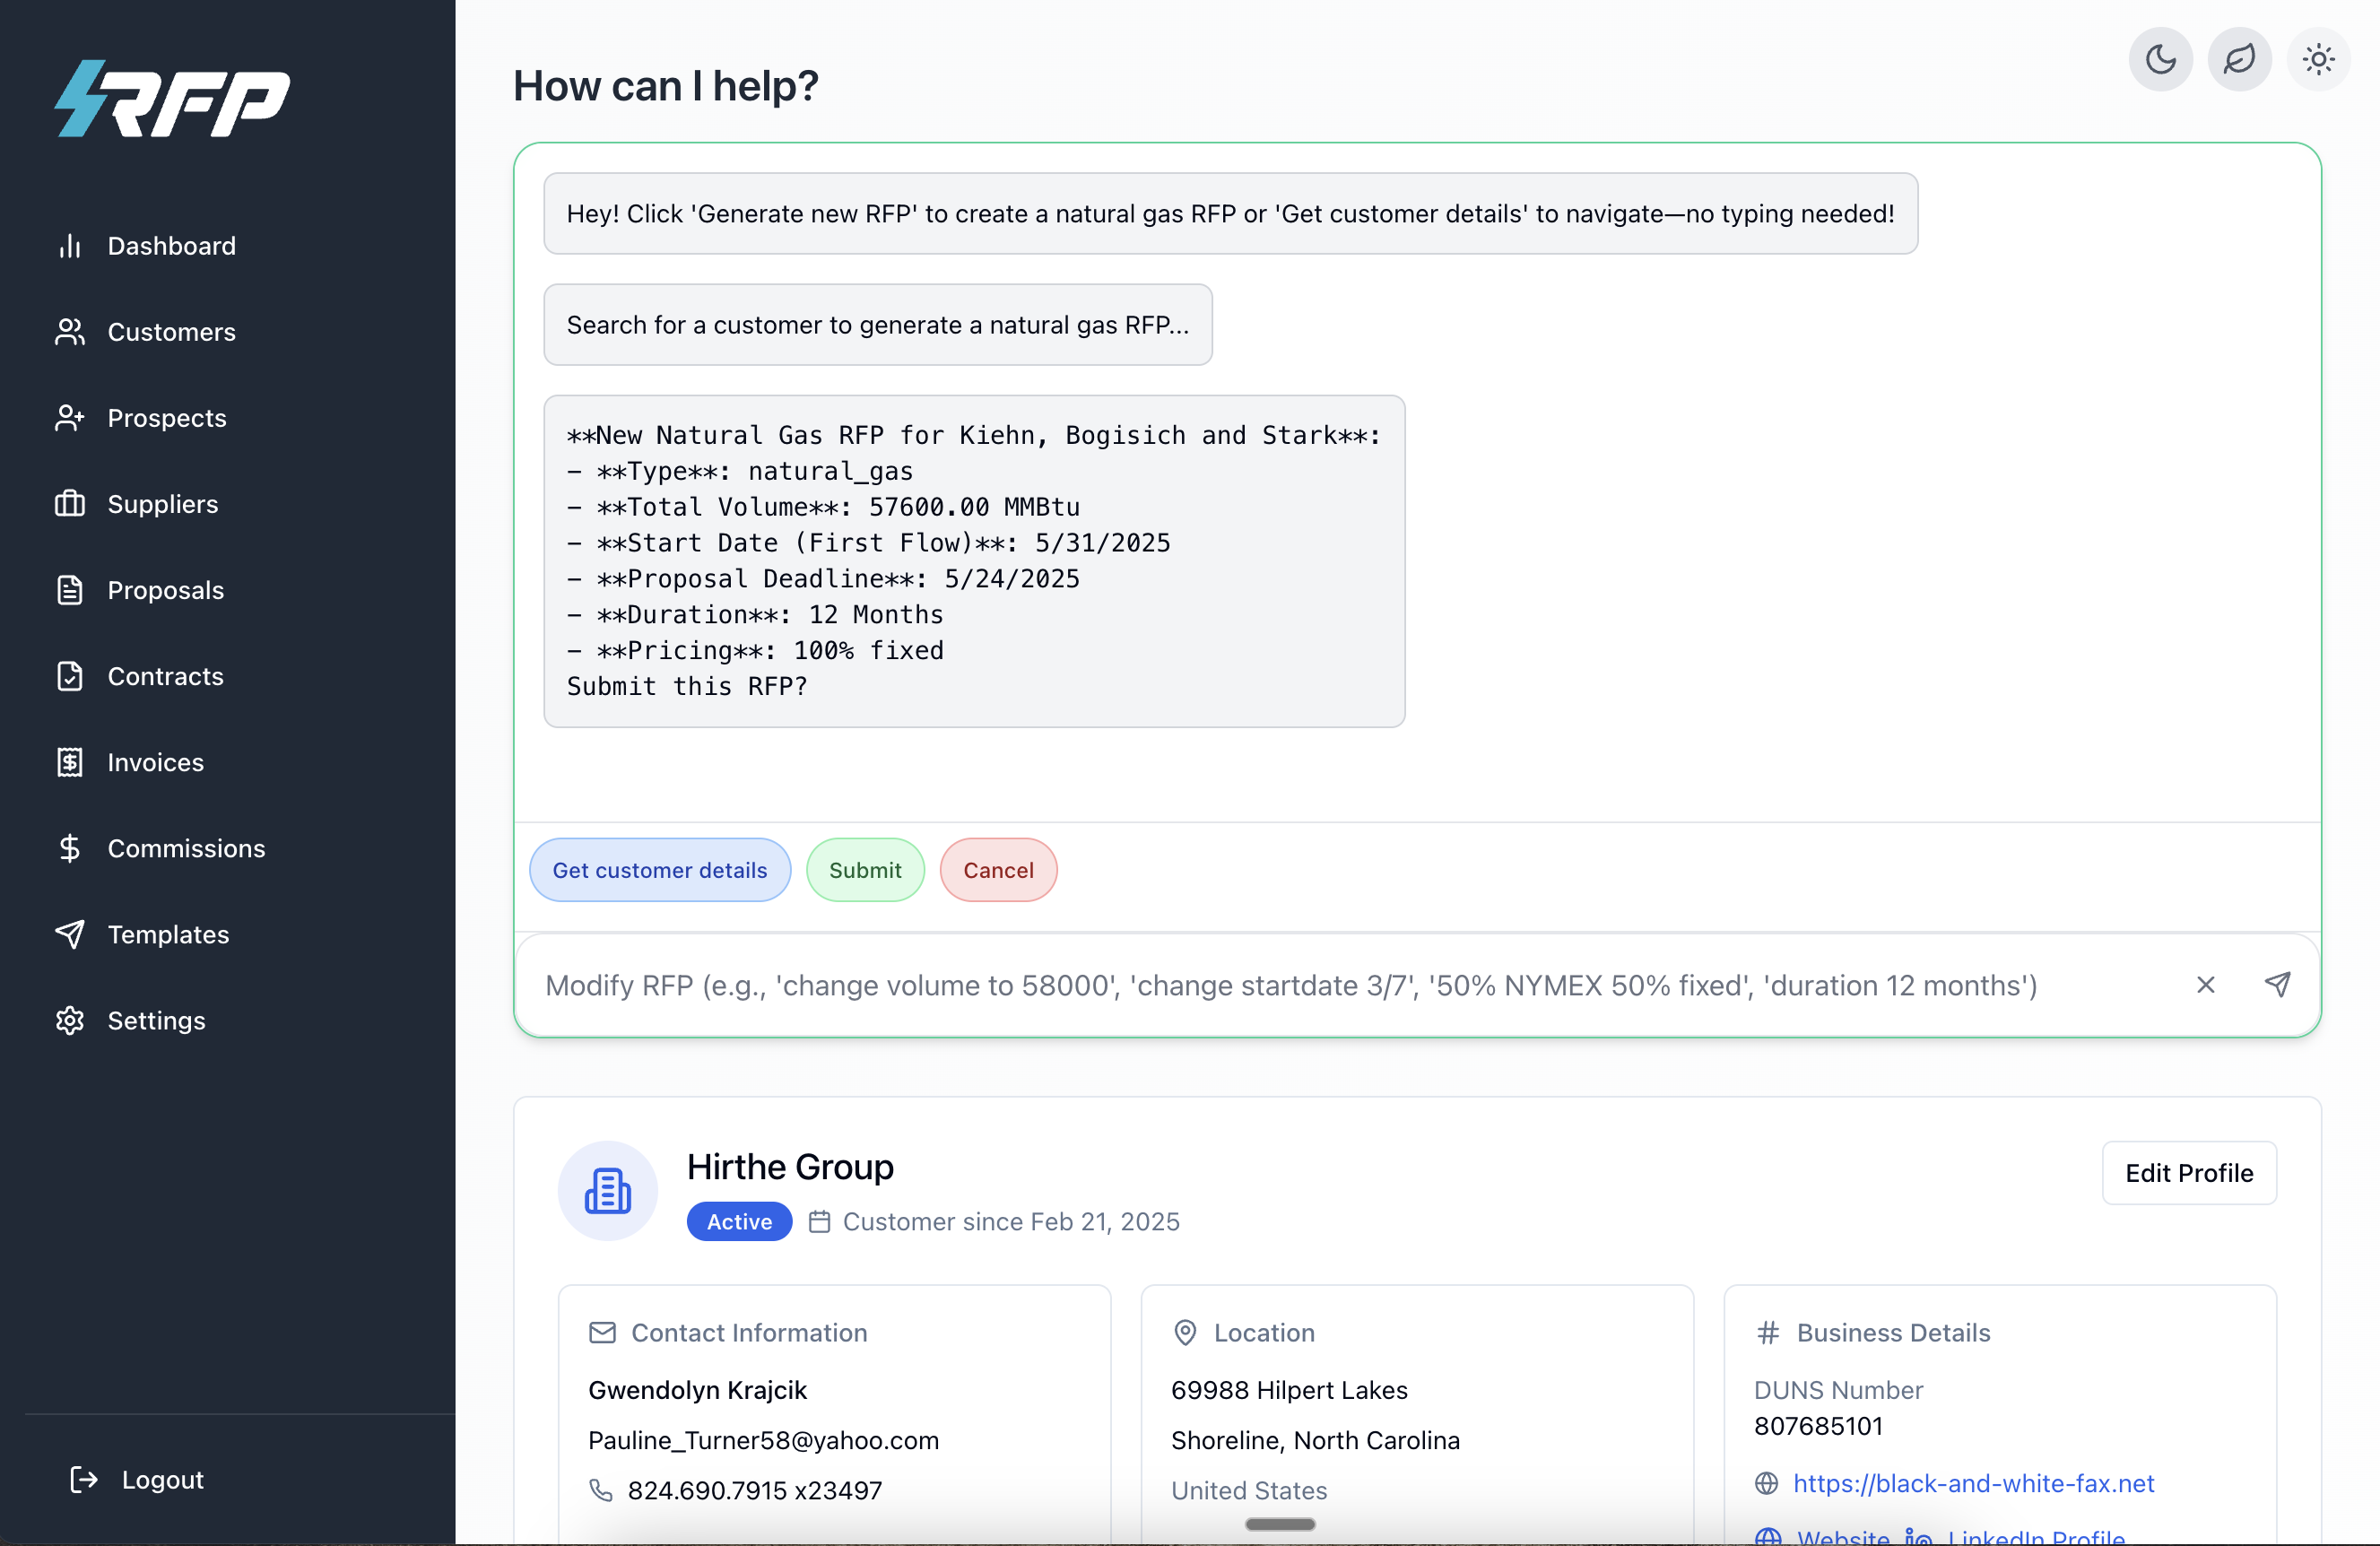Click DUNS number 807685101
Image resolution: width=2380 pixels, height=1546 pixels.
(1817, 1425)
